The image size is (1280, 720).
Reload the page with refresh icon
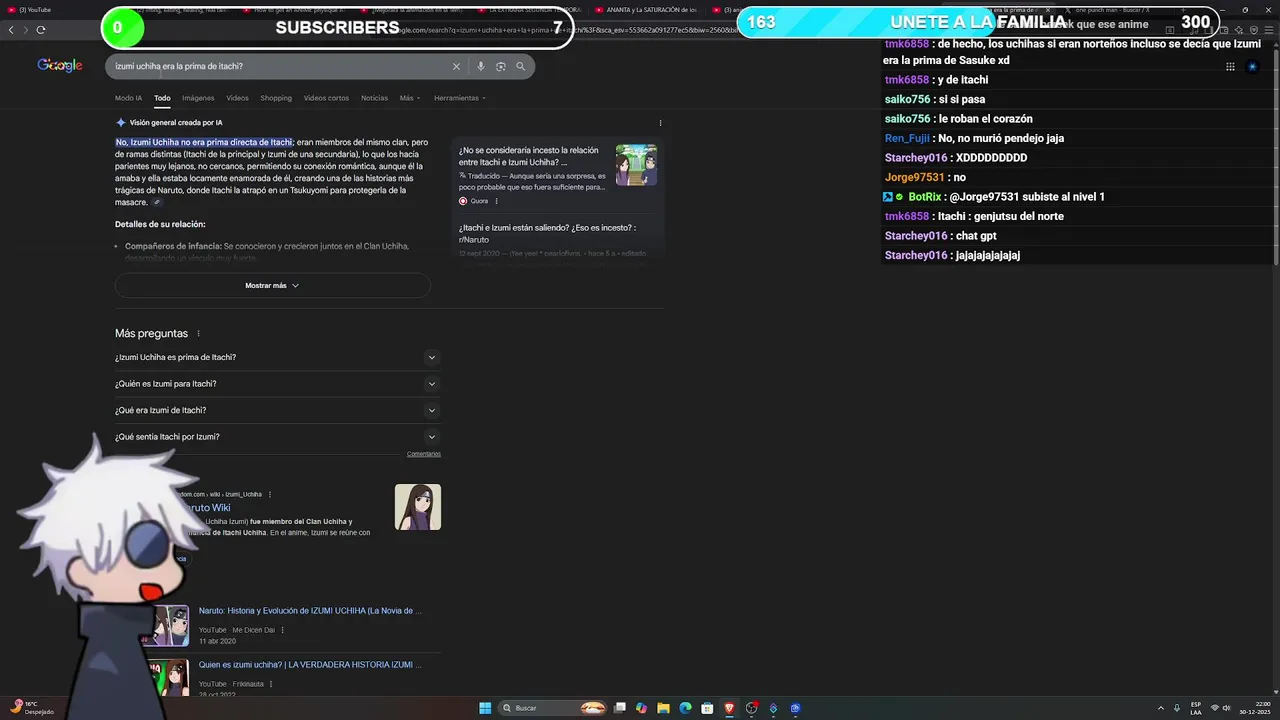(x=41, y=30)
